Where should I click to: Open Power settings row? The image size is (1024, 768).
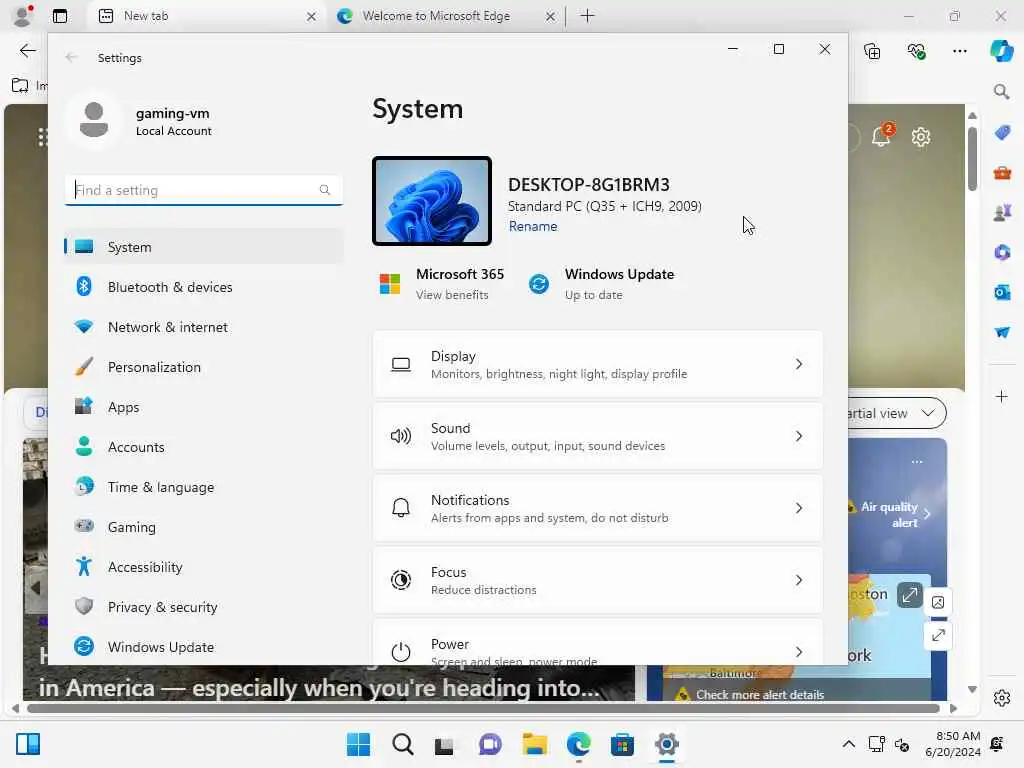point(598,643)
